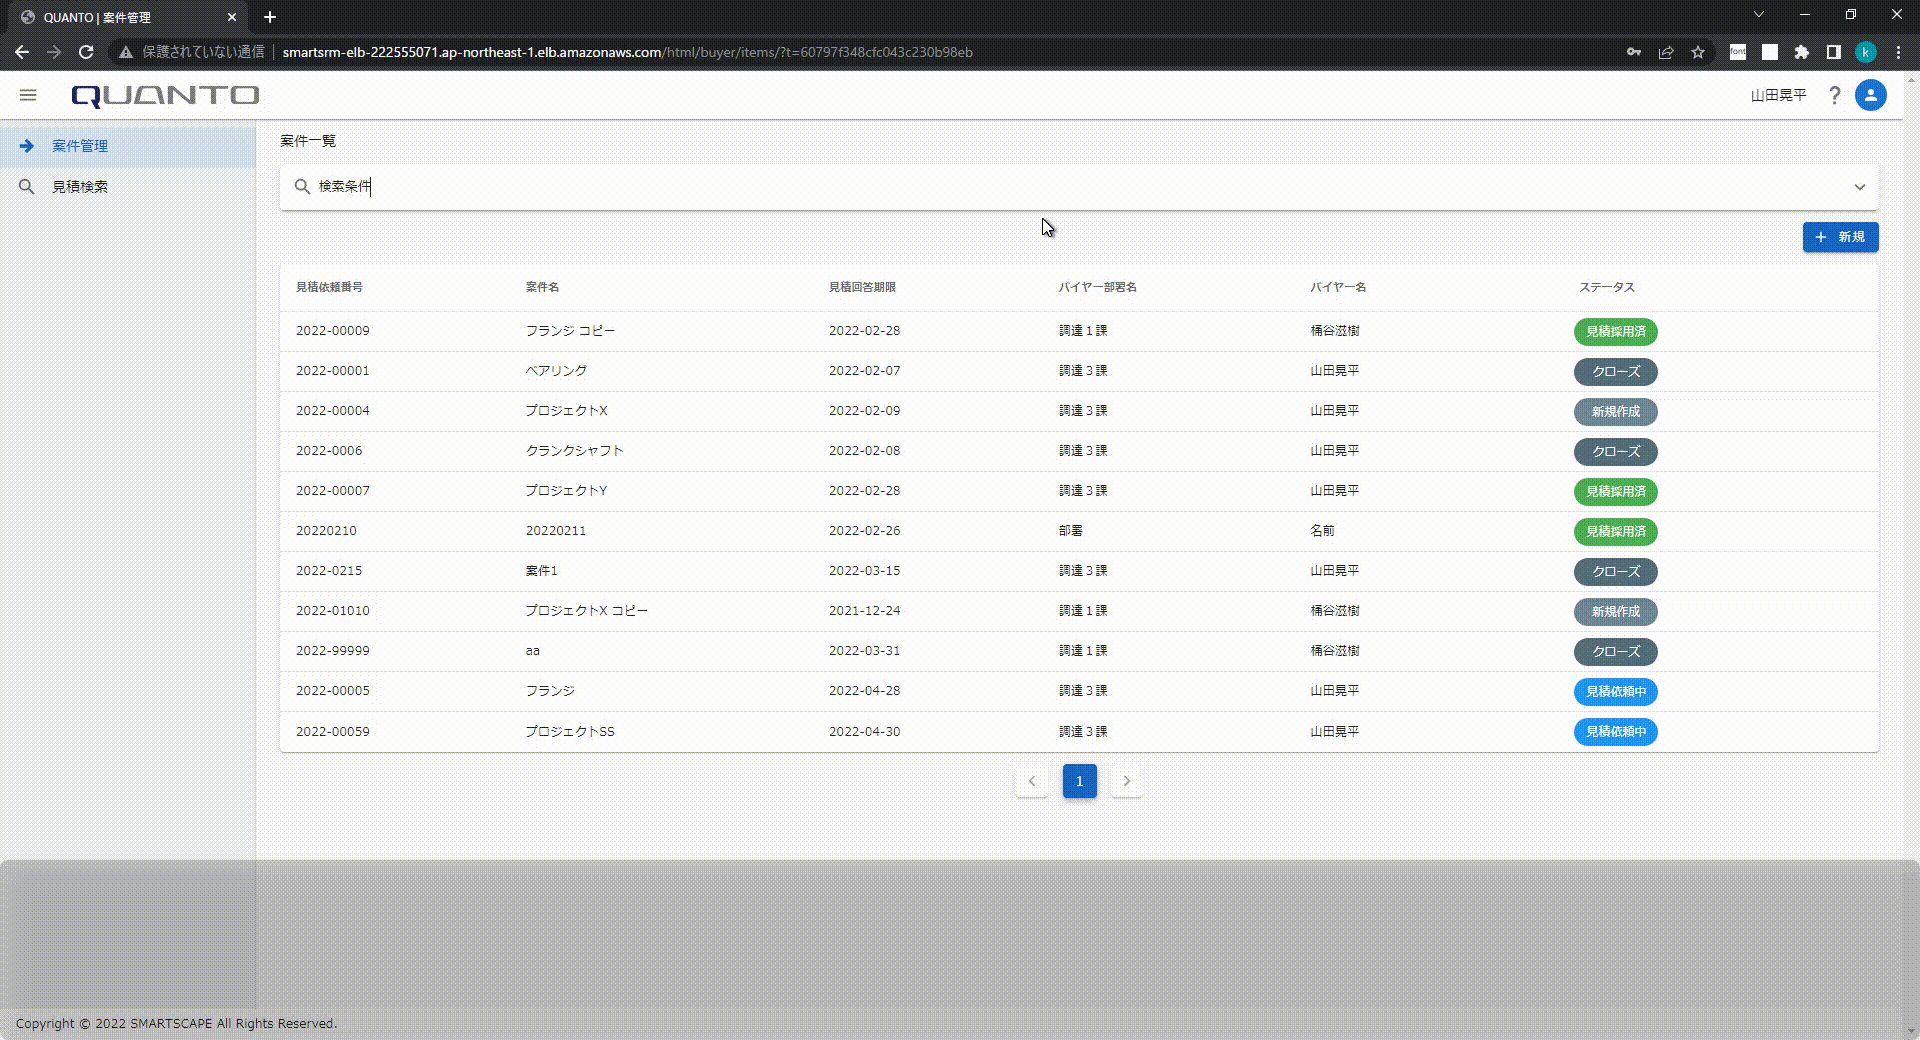Click the クランクシャフト item name
The image size is (1920, 1040).
tap(574, 451)
